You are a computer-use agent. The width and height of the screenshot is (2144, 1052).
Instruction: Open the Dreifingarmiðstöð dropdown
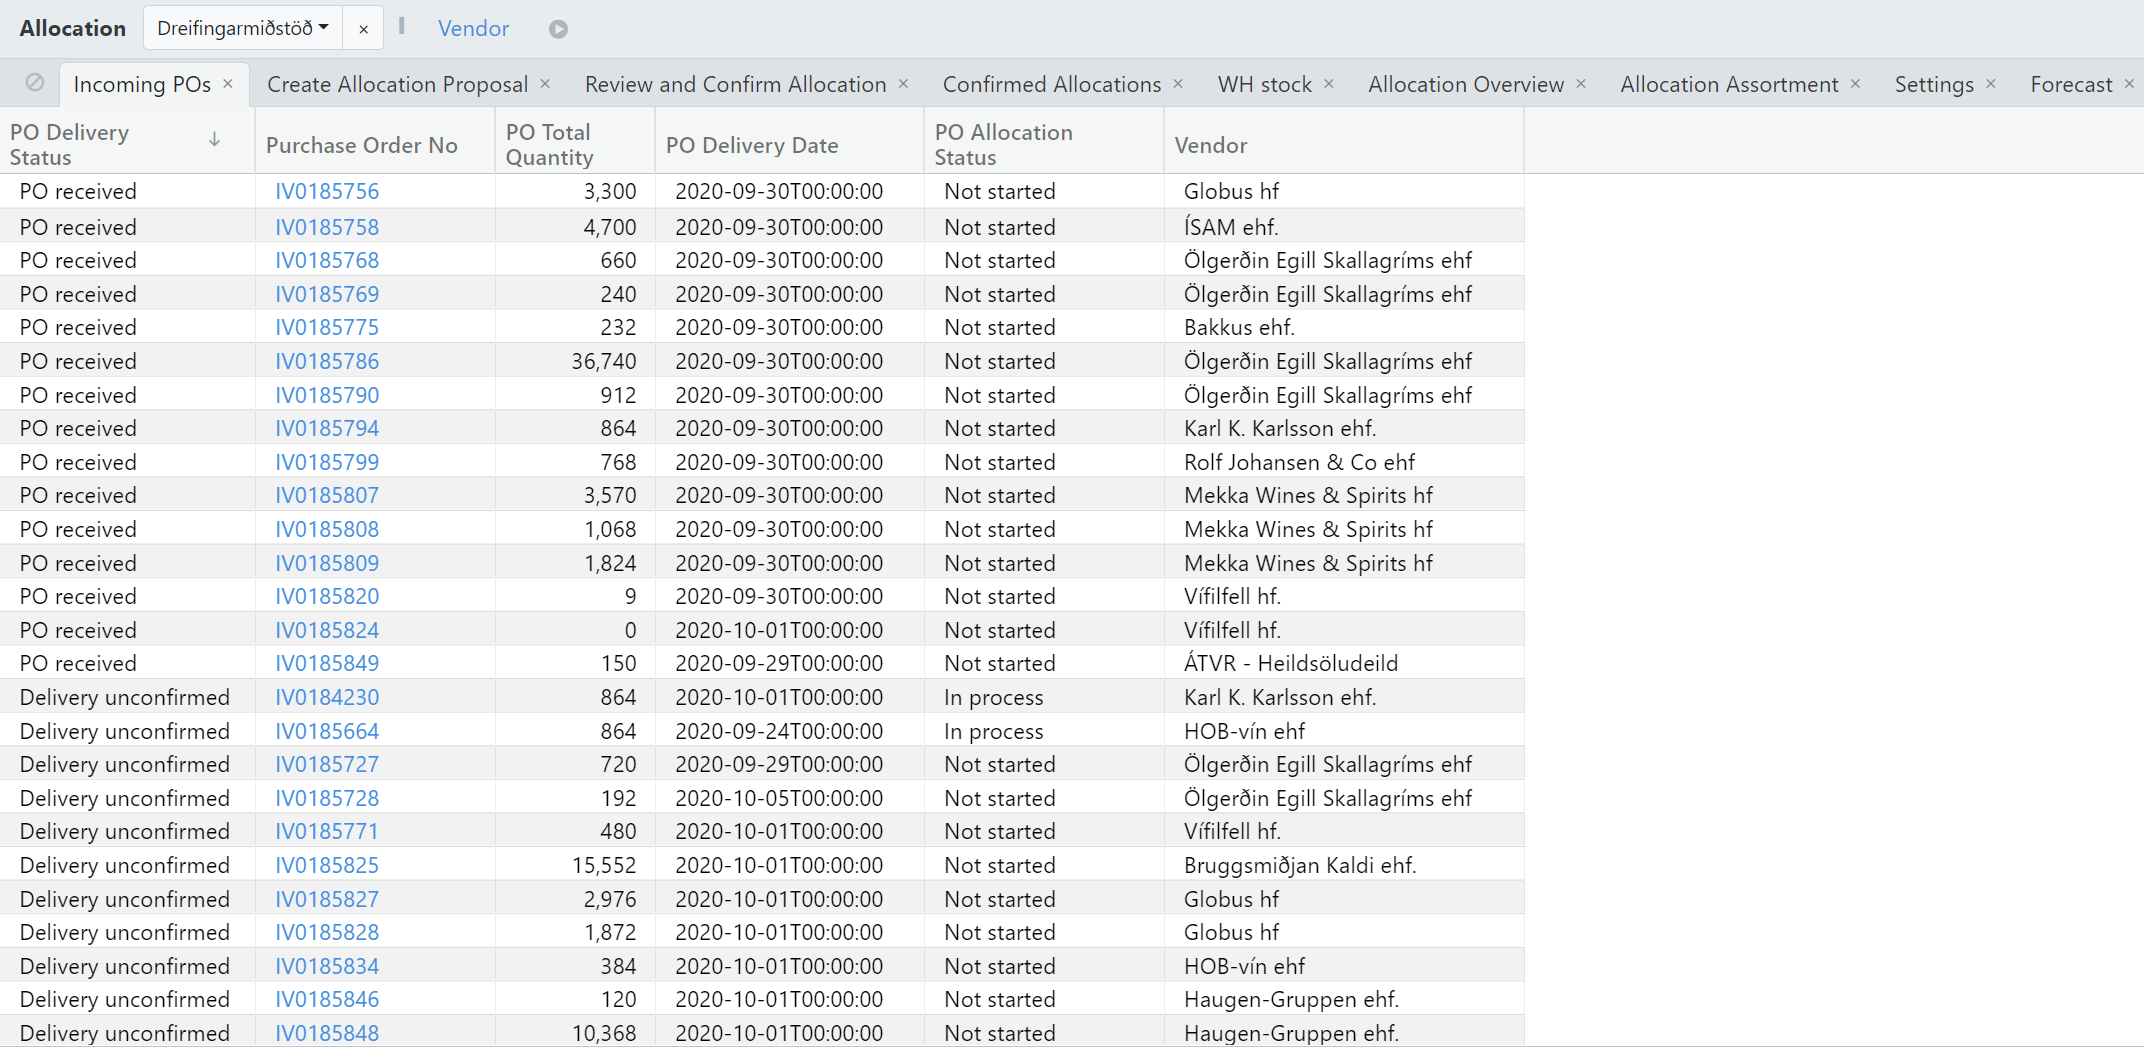243,28
